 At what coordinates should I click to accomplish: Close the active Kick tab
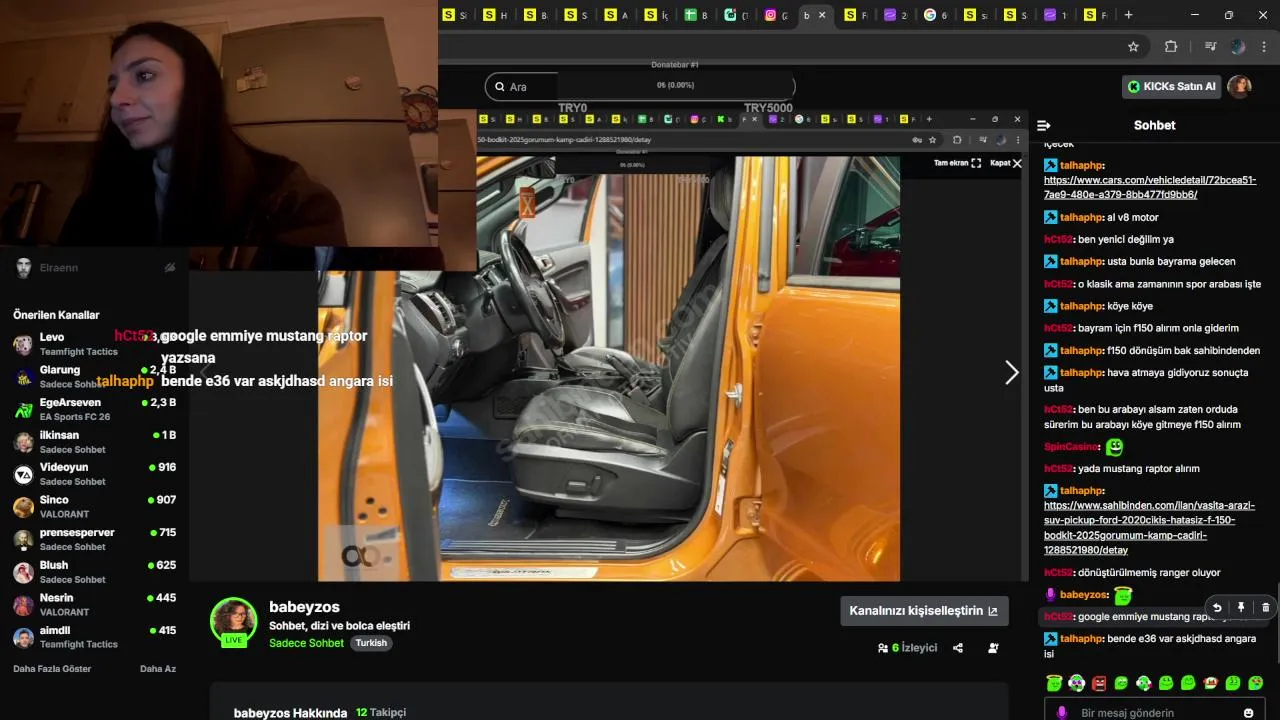pyautogui.click(x=823, y=15)
